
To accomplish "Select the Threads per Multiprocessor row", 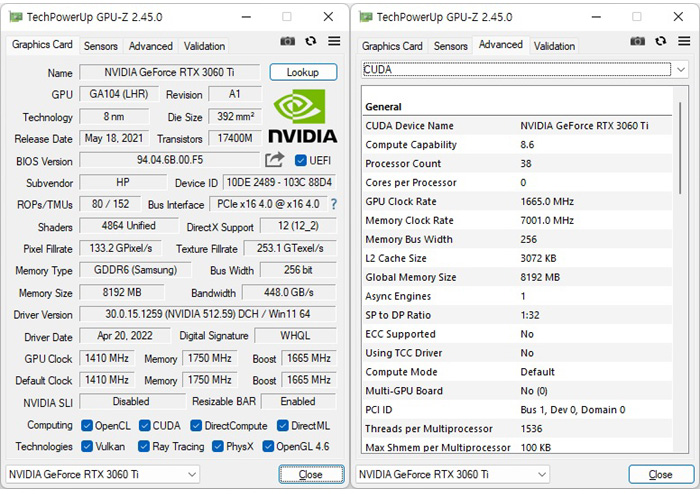I will 518,429.
